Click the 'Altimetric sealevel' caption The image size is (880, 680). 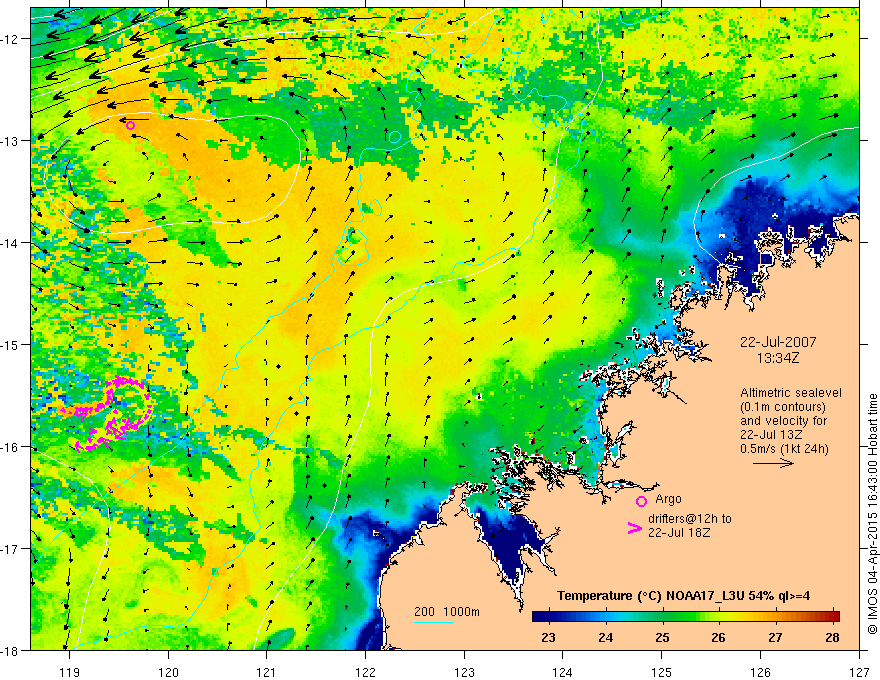[791, 393]
